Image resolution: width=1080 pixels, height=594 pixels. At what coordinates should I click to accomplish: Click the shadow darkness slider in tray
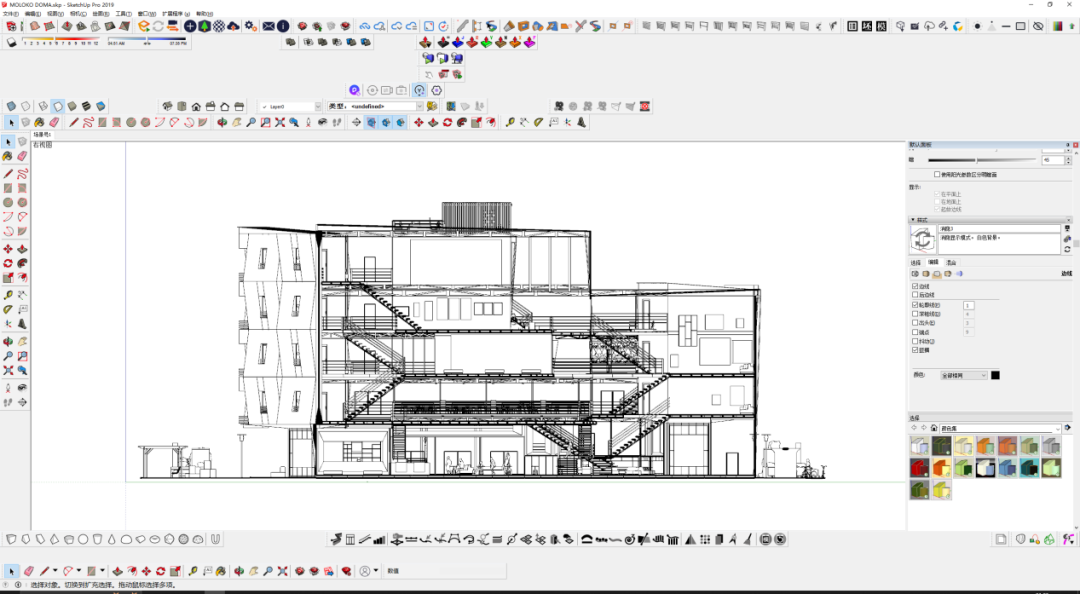982,160
